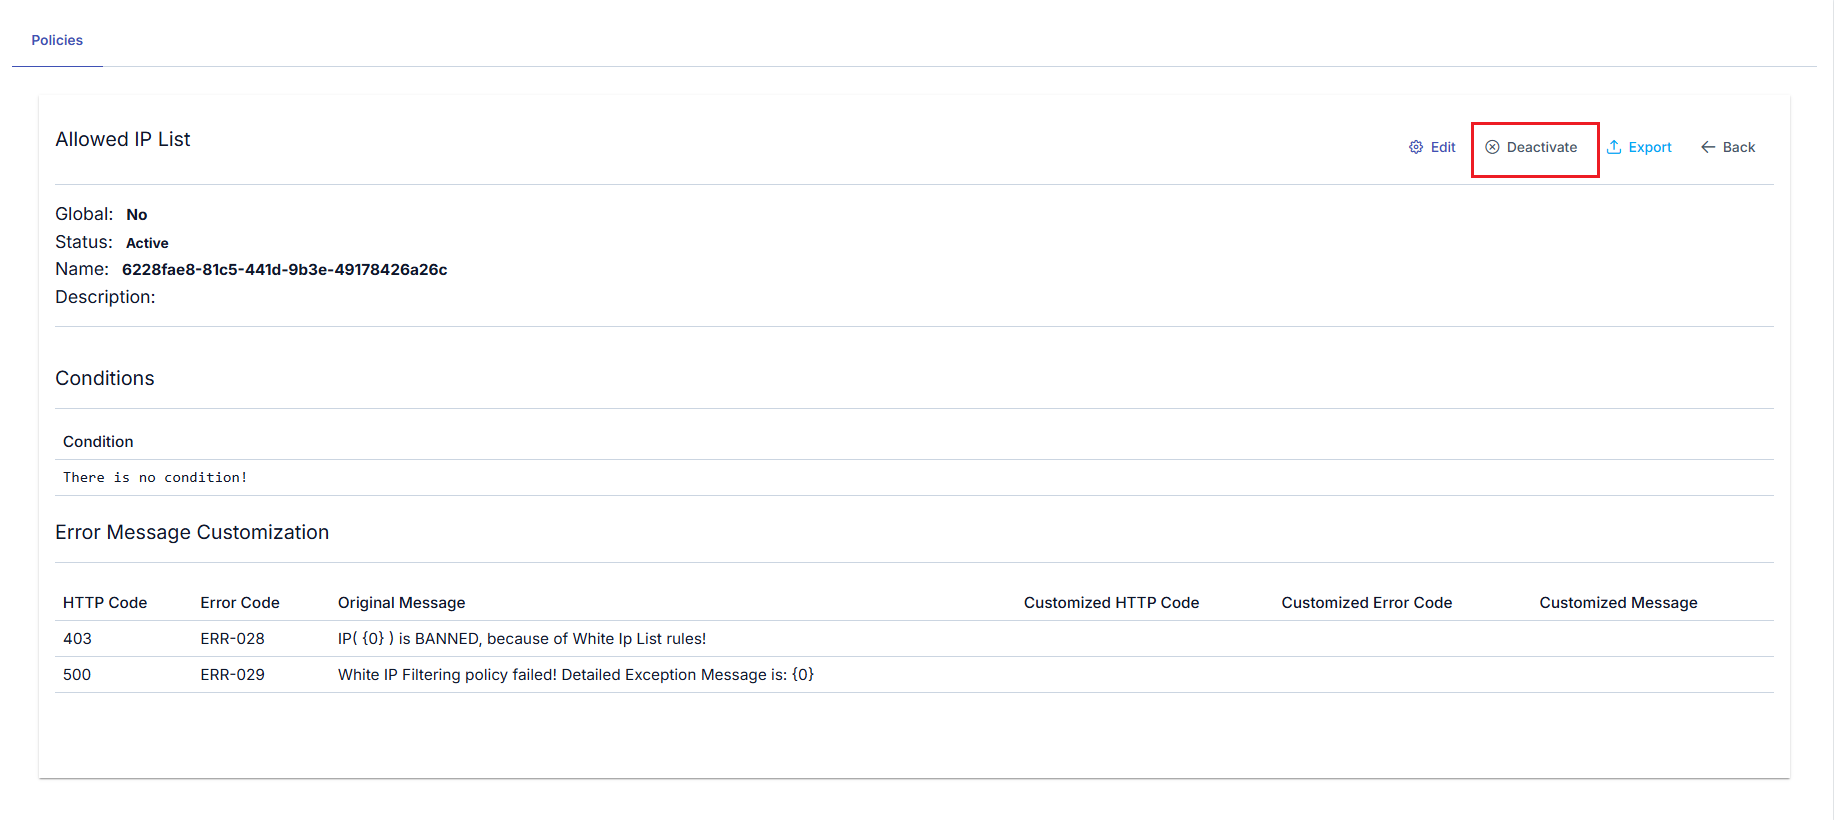Image resolution: width=1834 pixels, height=820 pixels.
Task: Open the Policies tab
Action: point(57,40)
